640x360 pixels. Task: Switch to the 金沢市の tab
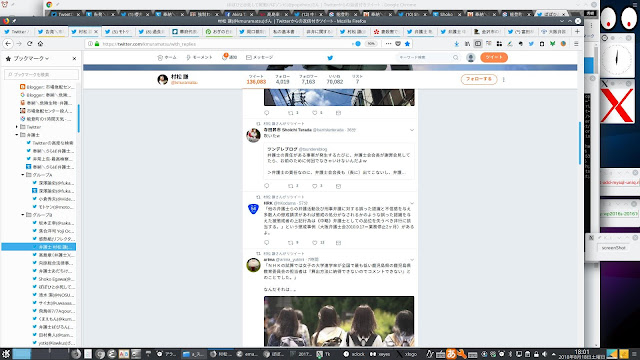487,31
